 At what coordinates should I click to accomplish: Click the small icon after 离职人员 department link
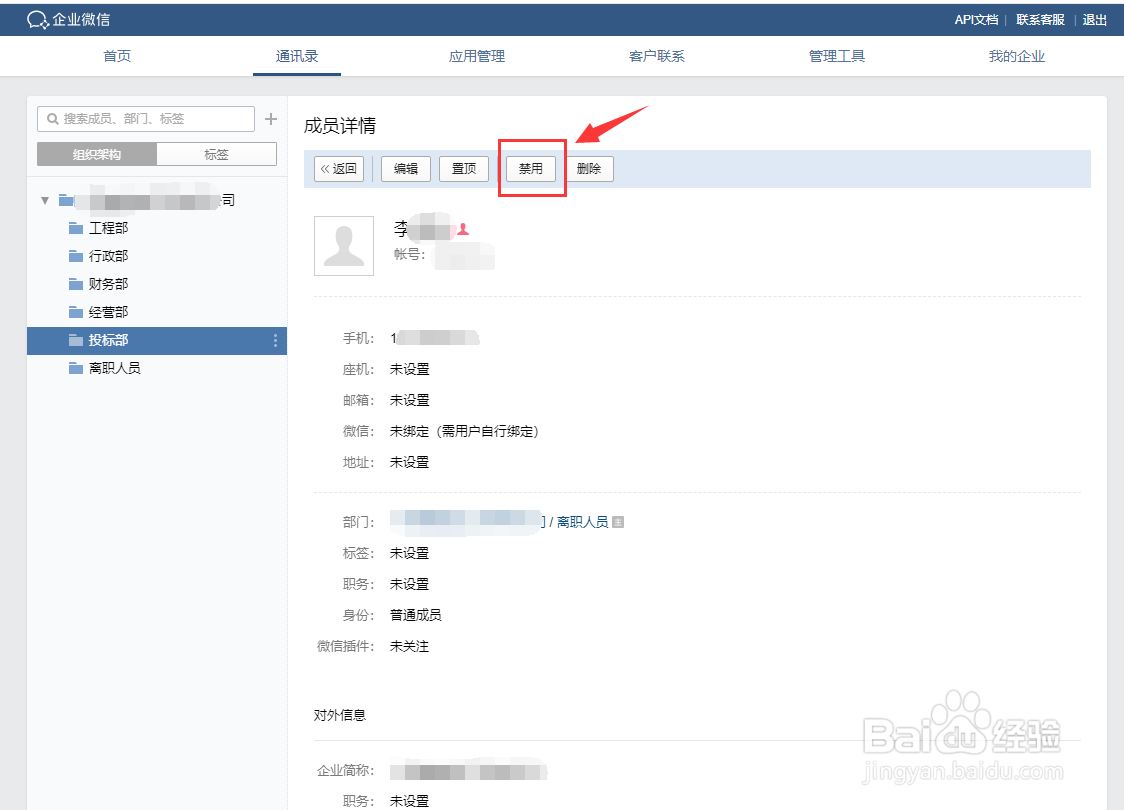click(x=617, y=521)
